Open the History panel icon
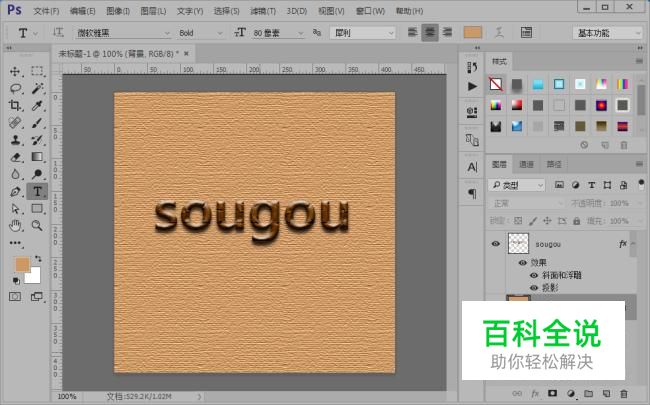The height and width of the screenshot is (405, 650). [x=472, y=68]
